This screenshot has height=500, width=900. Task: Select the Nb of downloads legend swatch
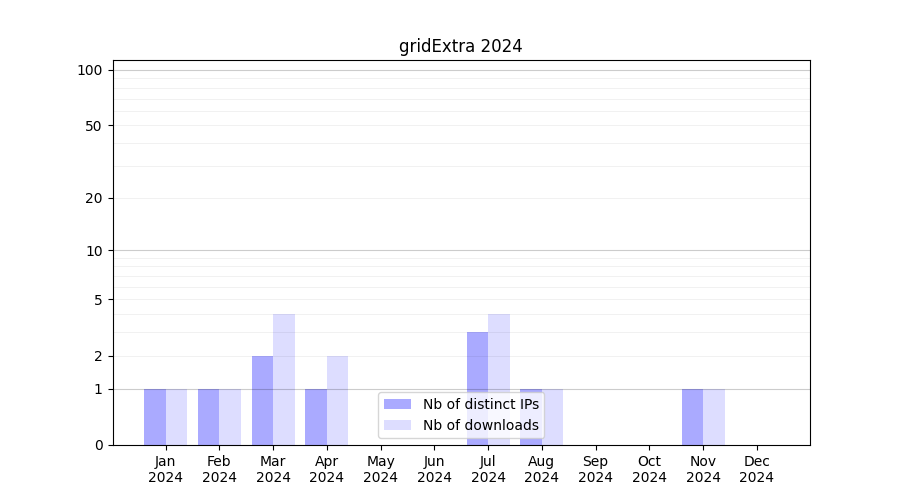[x=397, y=425]
